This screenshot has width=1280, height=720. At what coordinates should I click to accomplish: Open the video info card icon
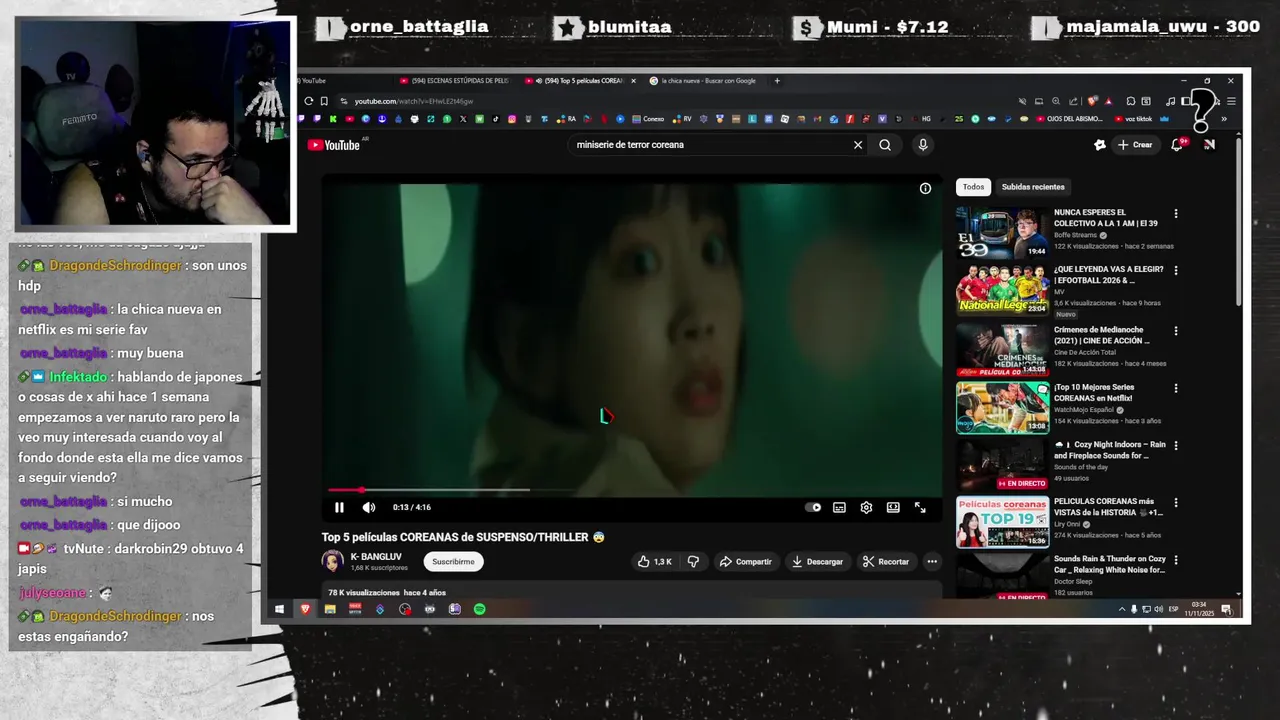[x=925, y=188]
